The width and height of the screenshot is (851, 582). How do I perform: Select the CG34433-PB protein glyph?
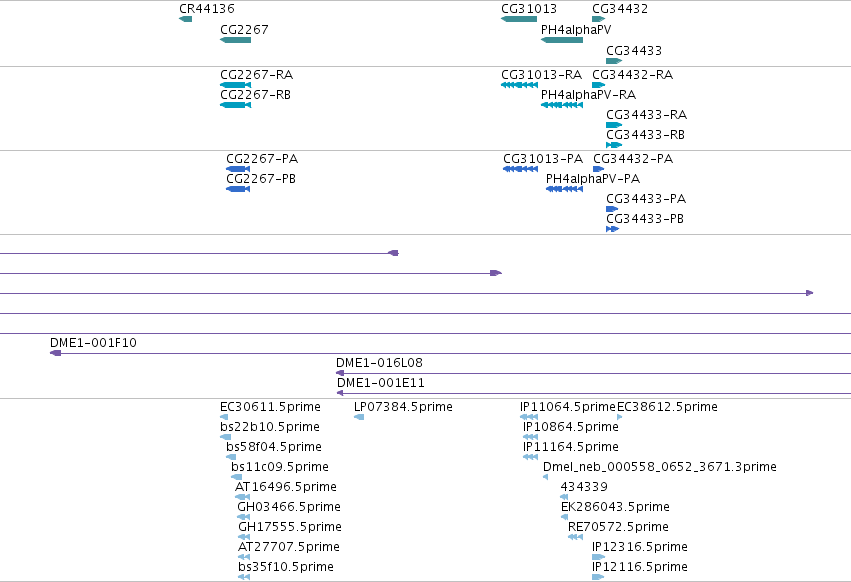coord(612,229)
